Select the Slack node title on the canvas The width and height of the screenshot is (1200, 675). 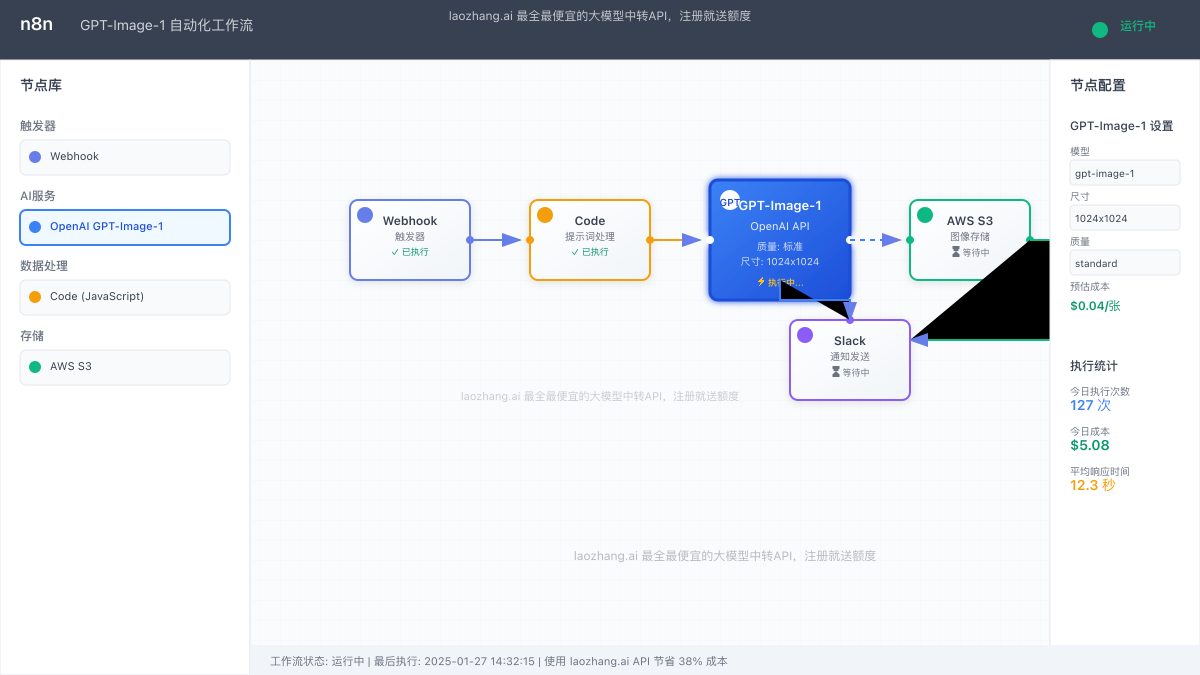pos(850,341)
